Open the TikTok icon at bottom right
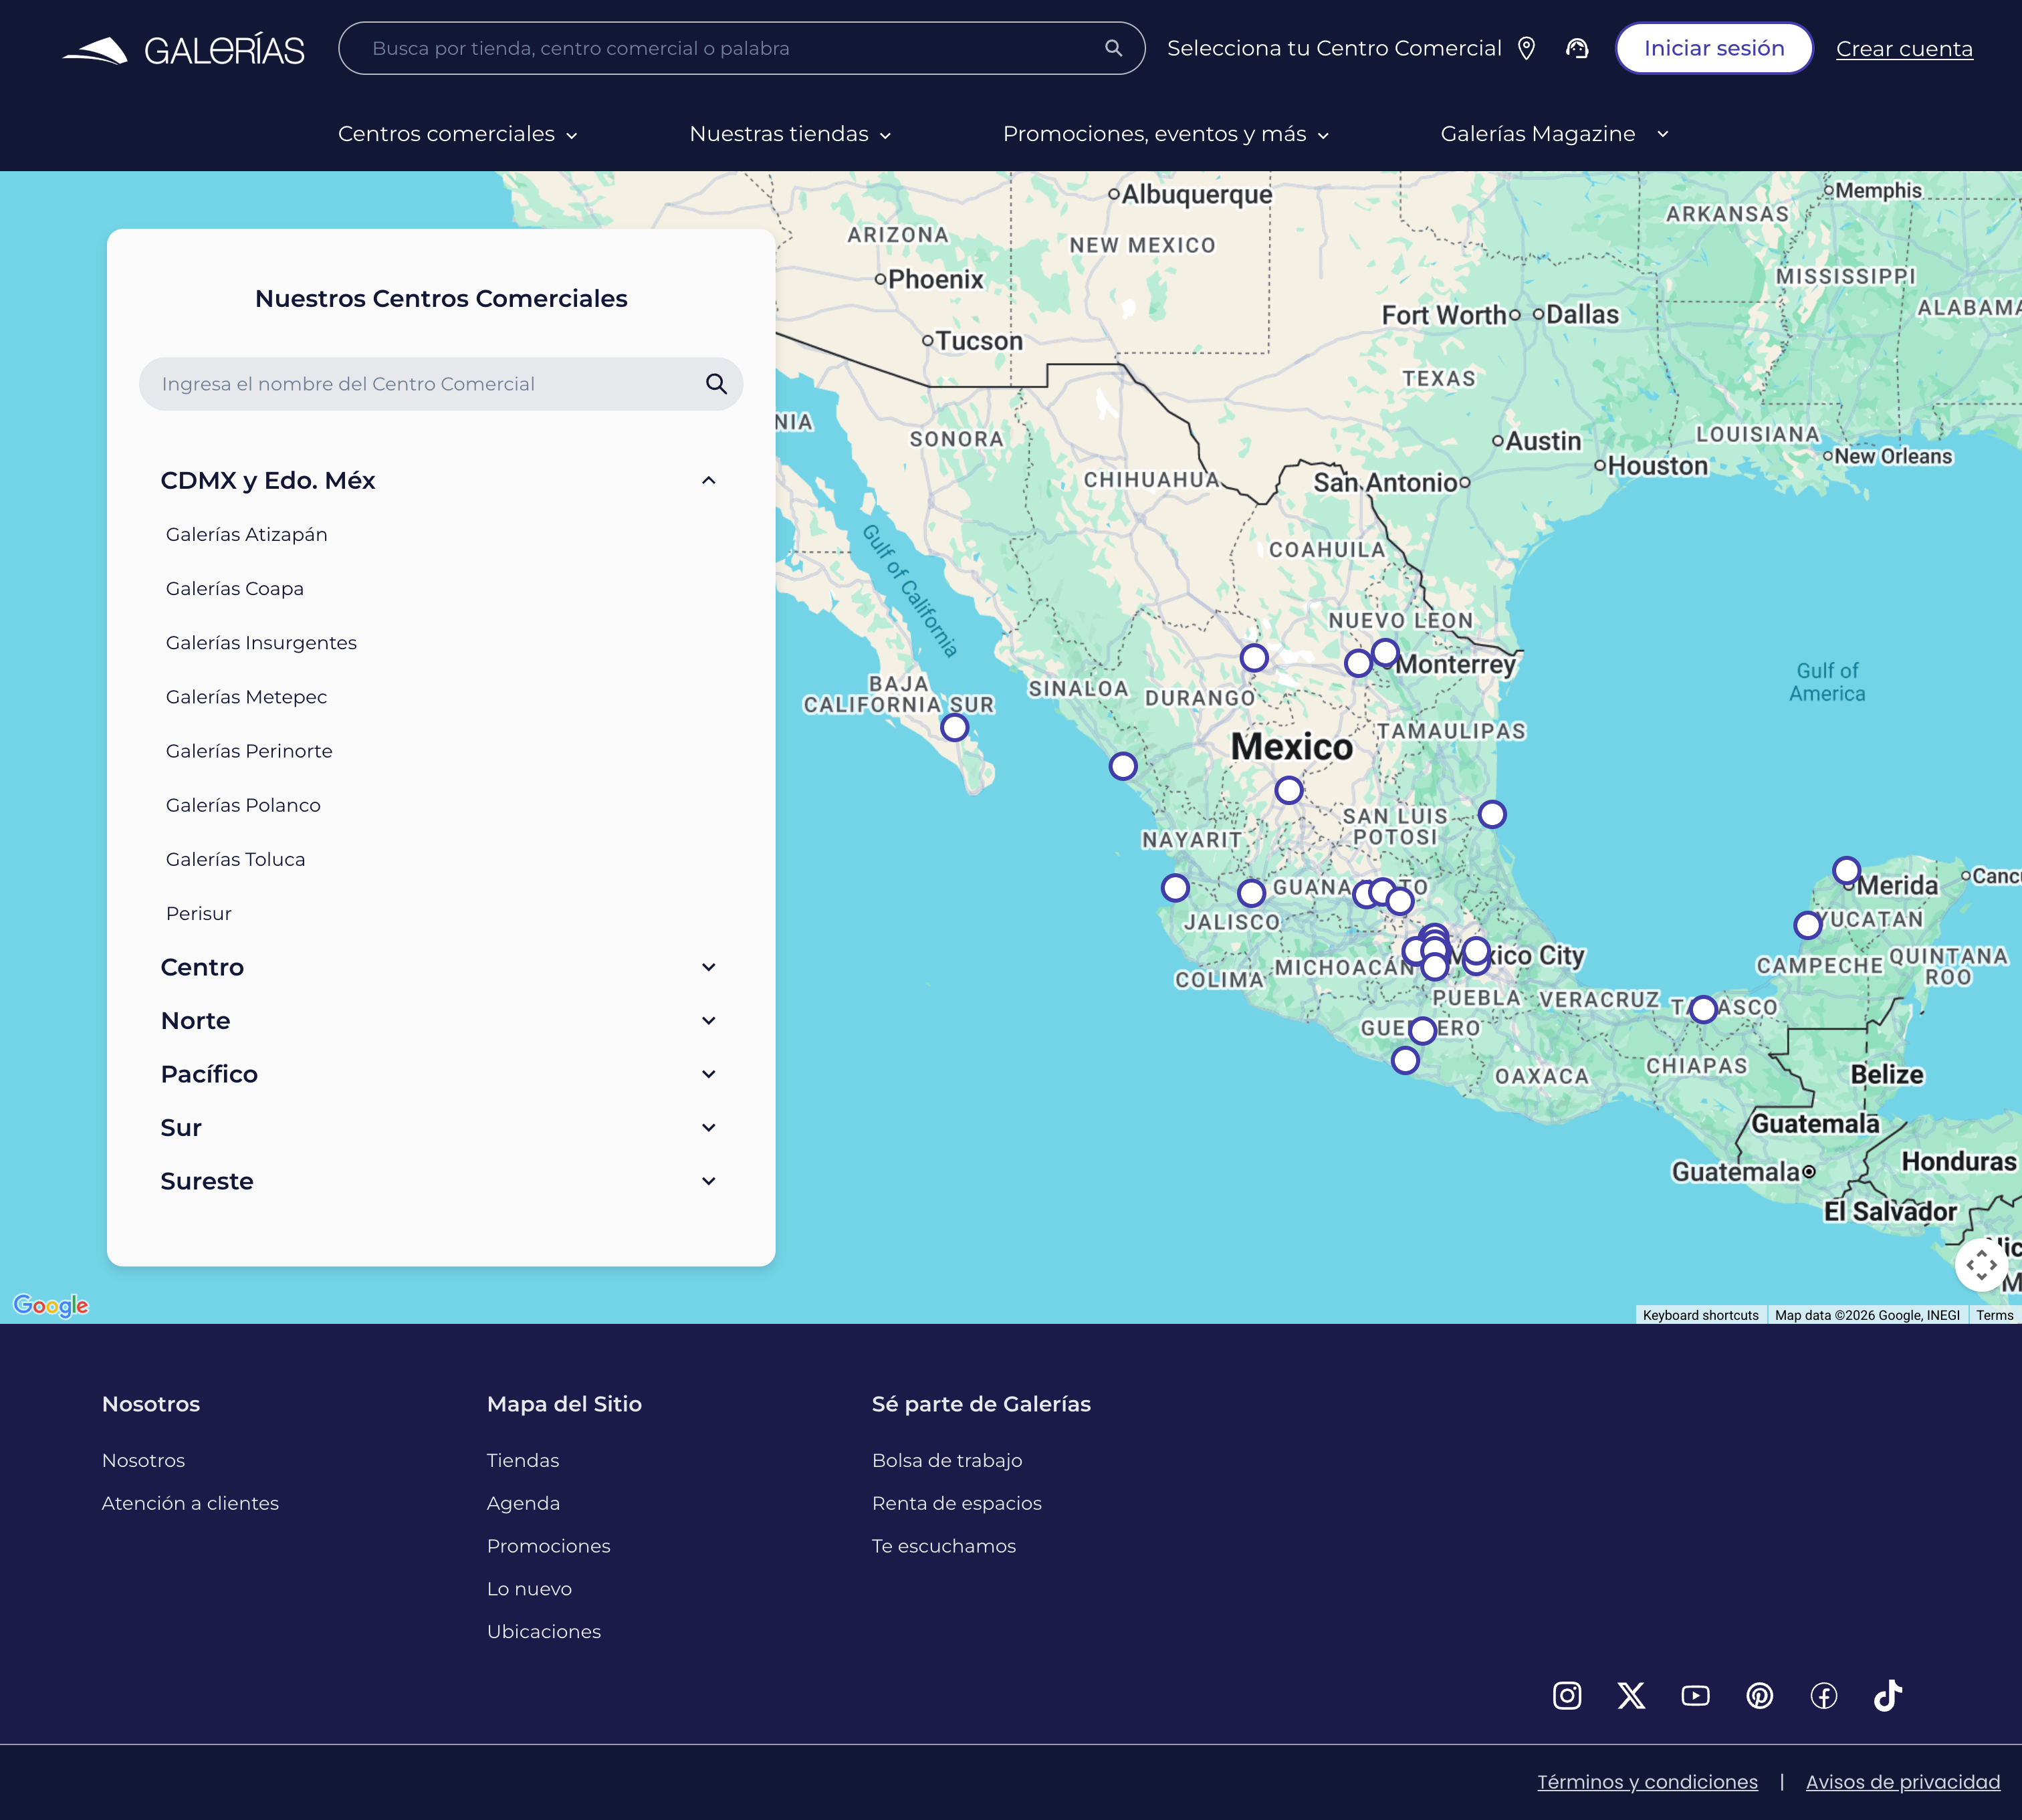Viewport: 2022px width, 1820px height. 1888,1695
